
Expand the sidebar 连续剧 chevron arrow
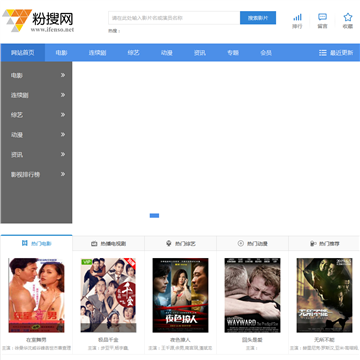[63, 95]
